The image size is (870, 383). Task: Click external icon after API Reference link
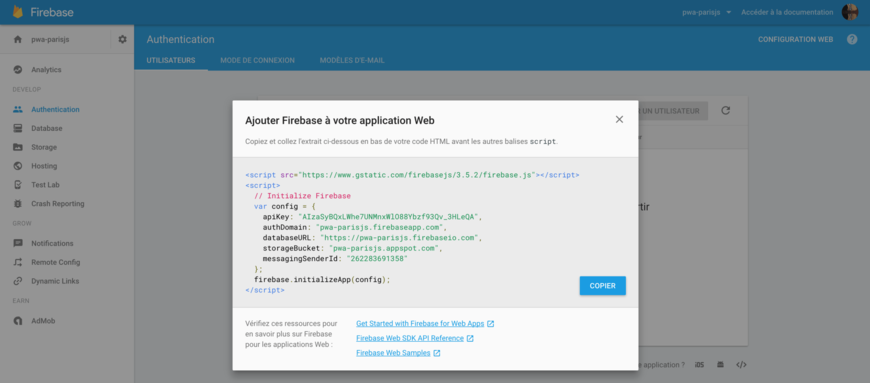tap(470, 338)
